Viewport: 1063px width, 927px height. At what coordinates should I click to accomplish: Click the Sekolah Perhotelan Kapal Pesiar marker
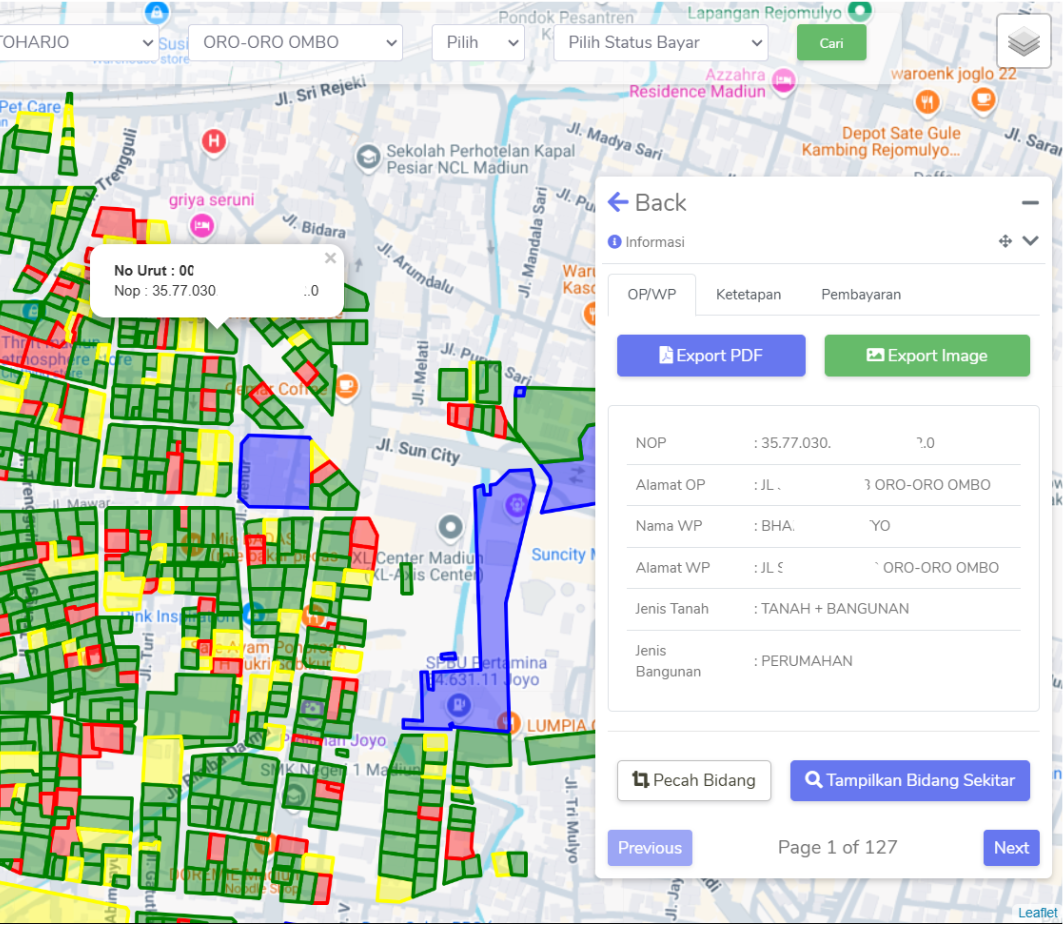click(368, 158)
